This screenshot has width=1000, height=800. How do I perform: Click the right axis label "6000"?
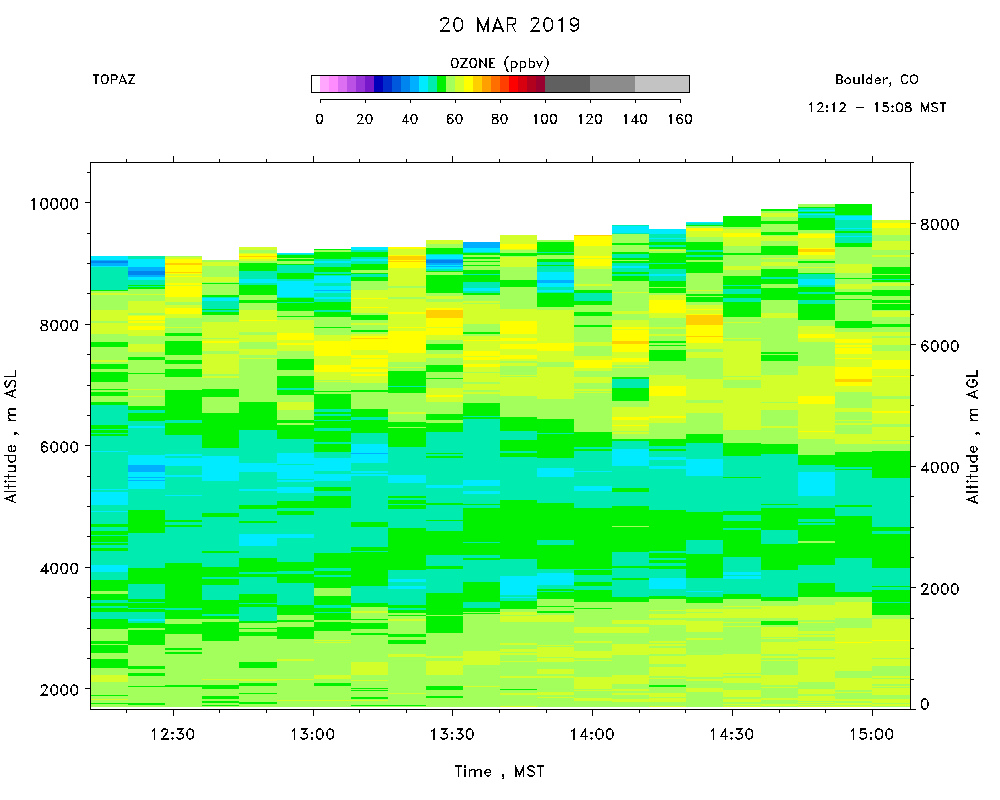[939, 346]
